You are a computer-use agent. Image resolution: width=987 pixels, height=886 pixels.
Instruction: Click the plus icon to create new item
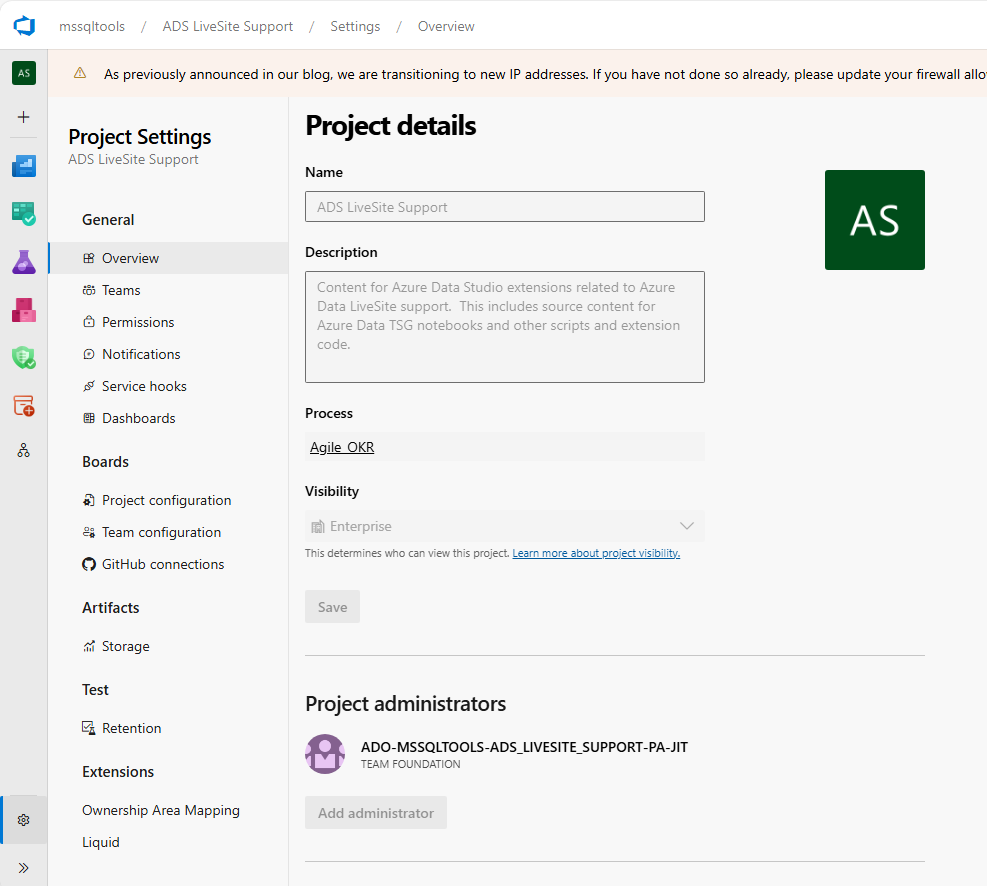pos(23,117)
